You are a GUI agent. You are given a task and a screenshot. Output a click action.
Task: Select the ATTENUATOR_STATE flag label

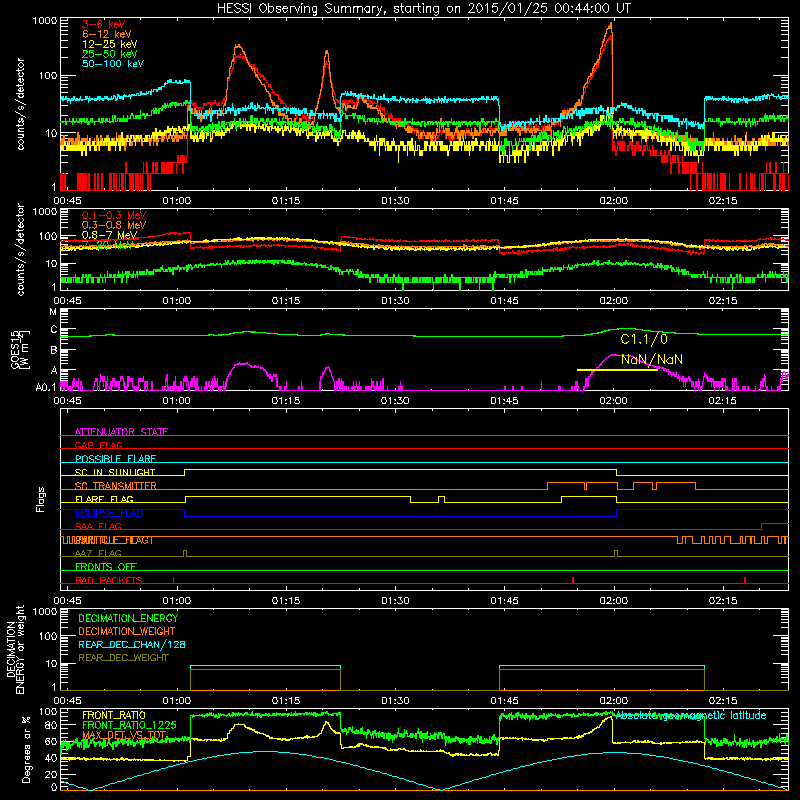[121, 432]
